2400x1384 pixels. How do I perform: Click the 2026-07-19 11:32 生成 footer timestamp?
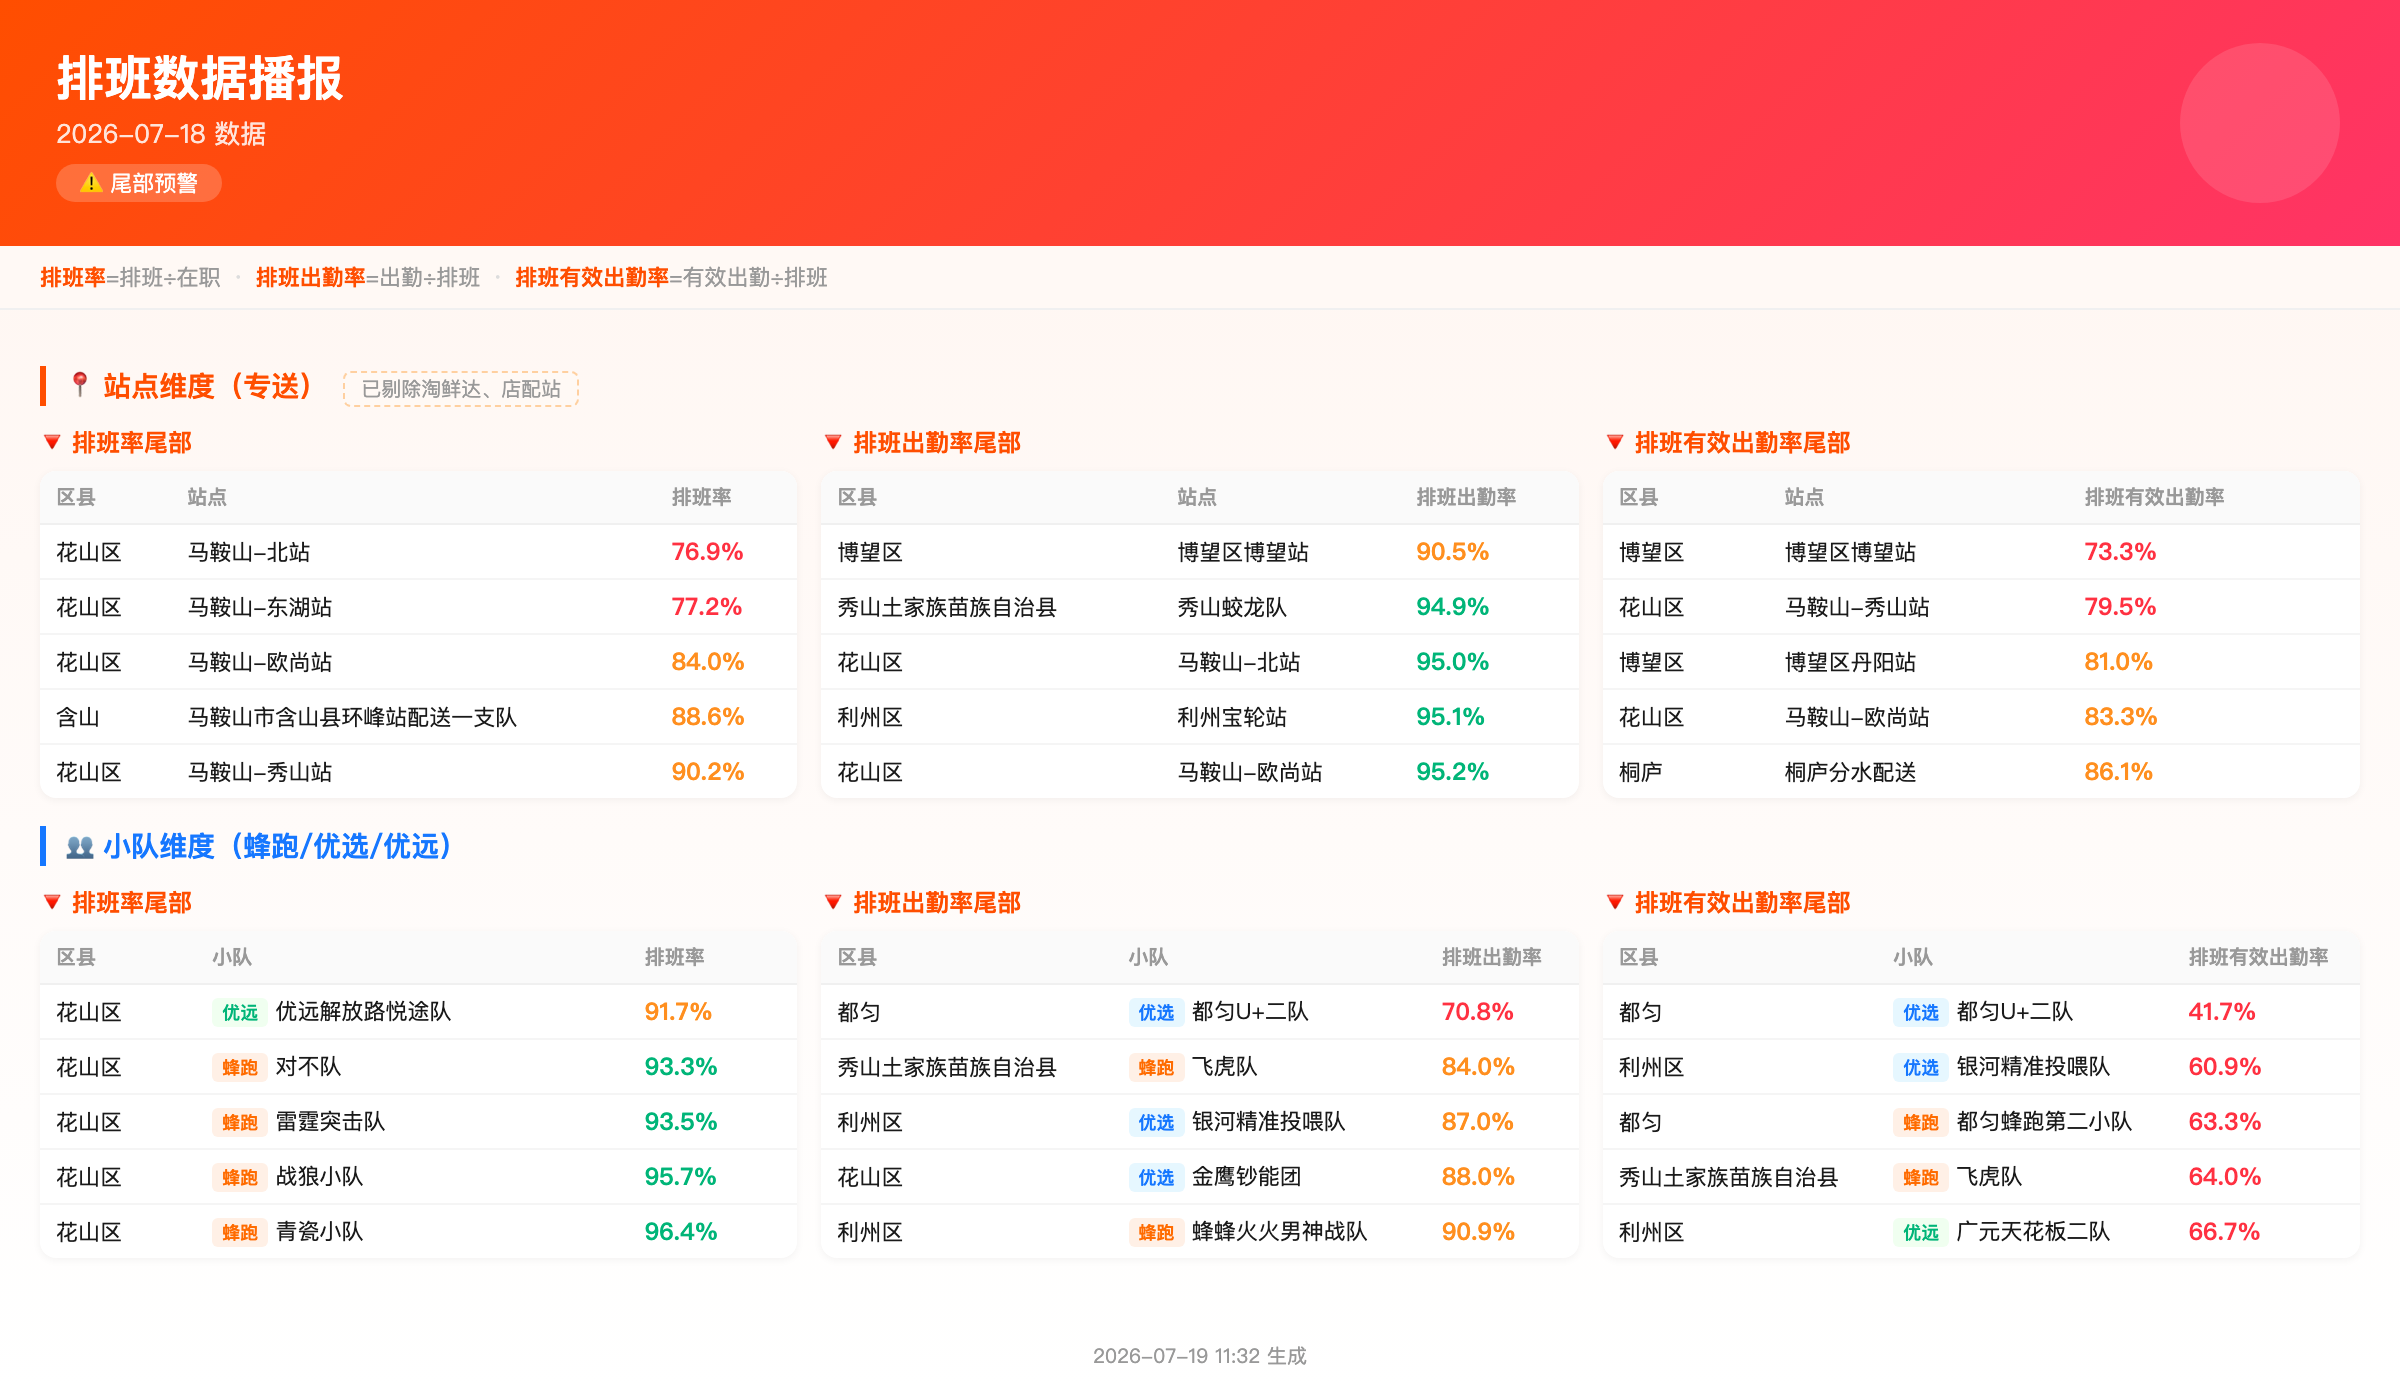(1200, 1356)
